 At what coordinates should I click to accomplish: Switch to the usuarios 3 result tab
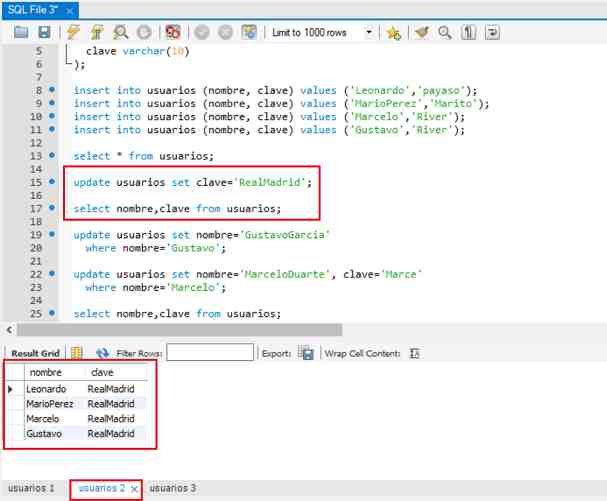[172, 488]
